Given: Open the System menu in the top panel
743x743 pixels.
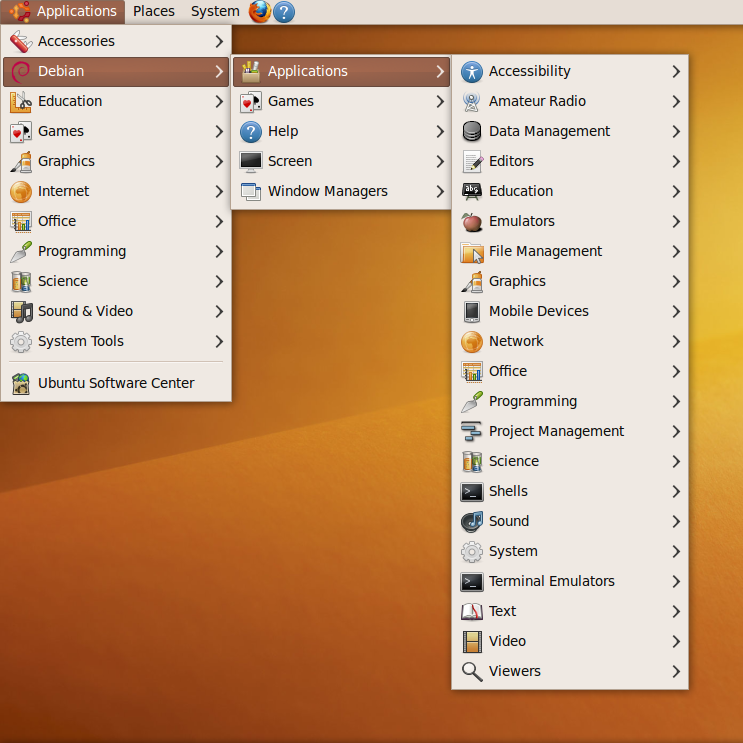Looking at the screenshot, I should click(x=215, y=11).
